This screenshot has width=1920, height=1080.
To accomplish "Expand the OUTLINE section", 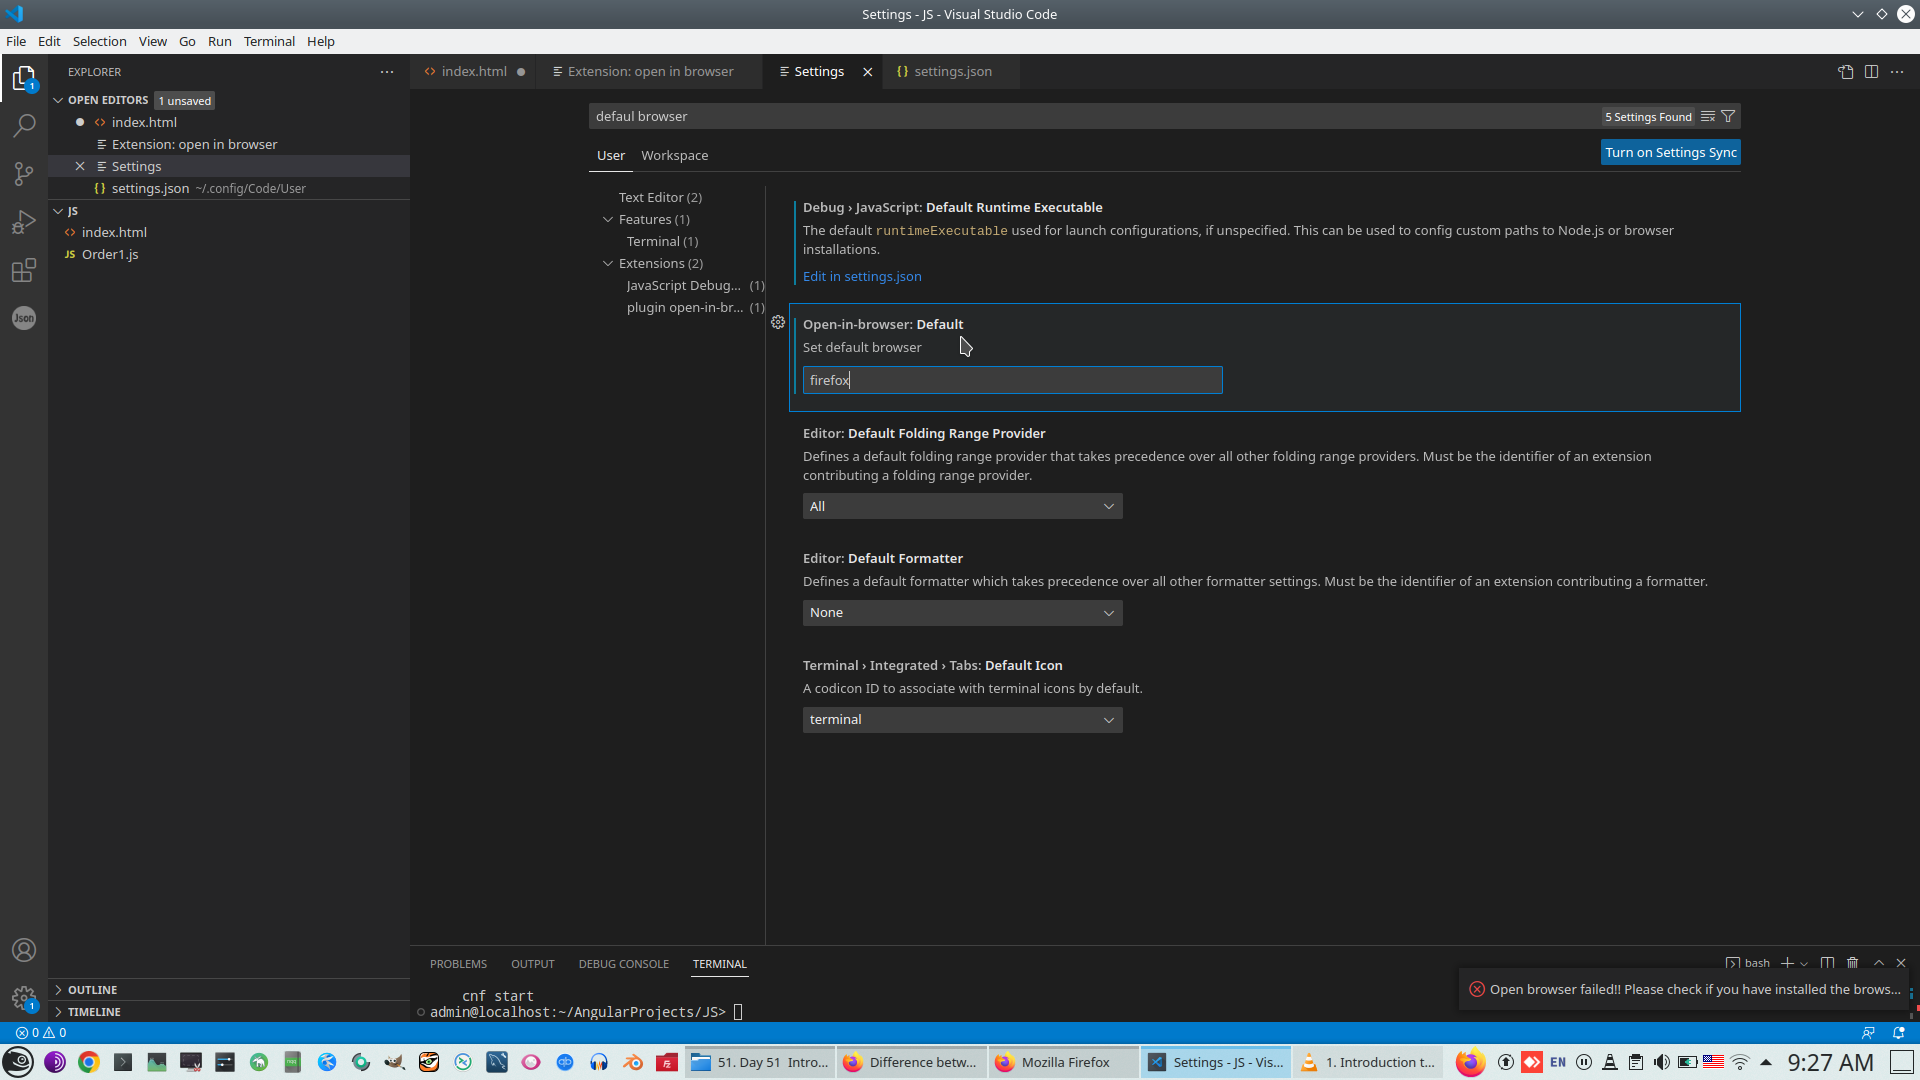I will pyautogui.click(x=92, y=990).
